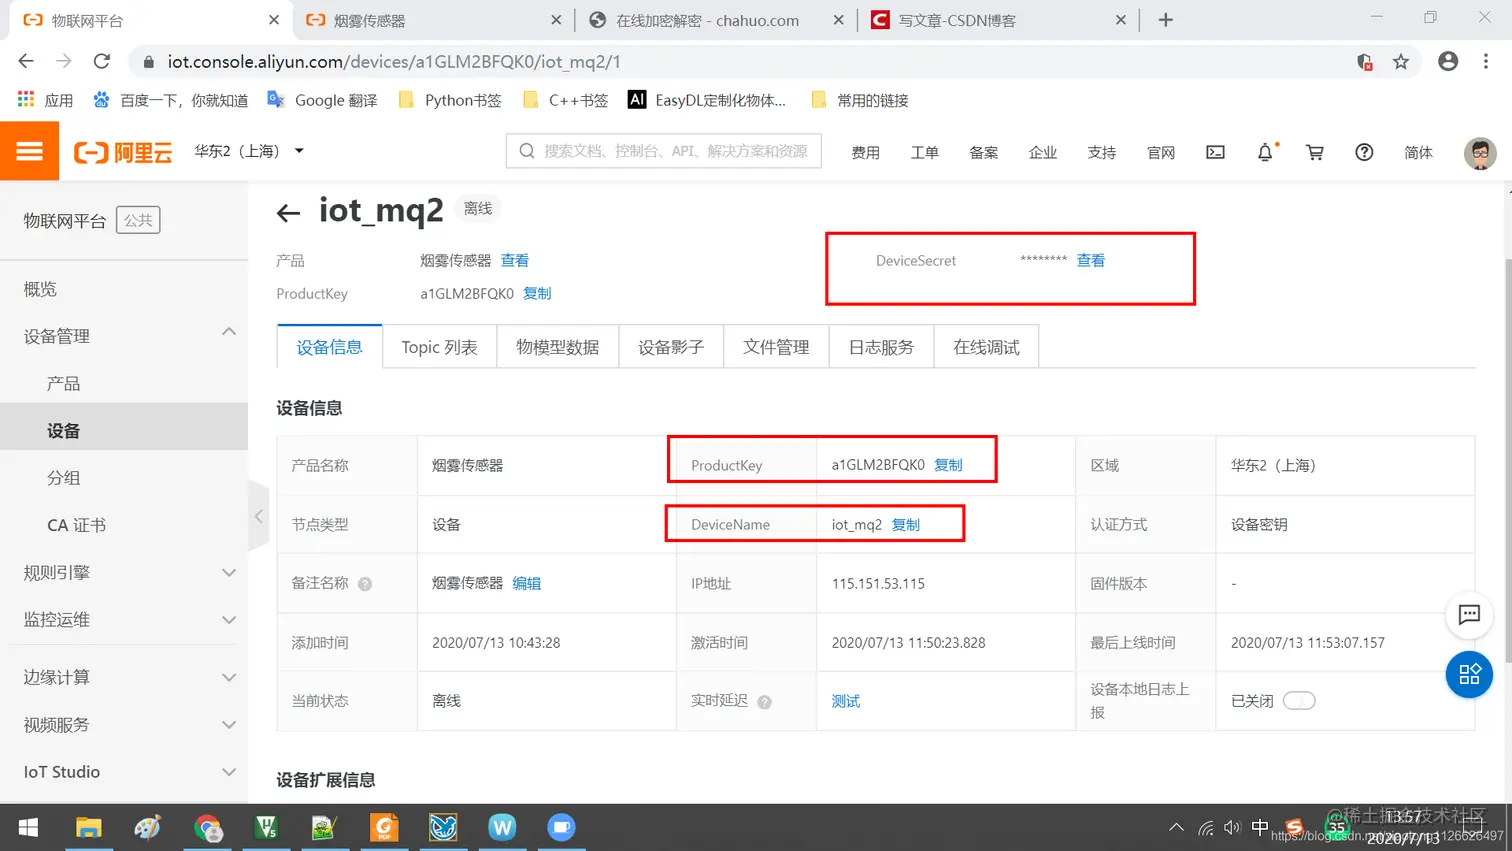
Task: Switch to the 日志服务 tab
Action: click(x=881, y=347)
